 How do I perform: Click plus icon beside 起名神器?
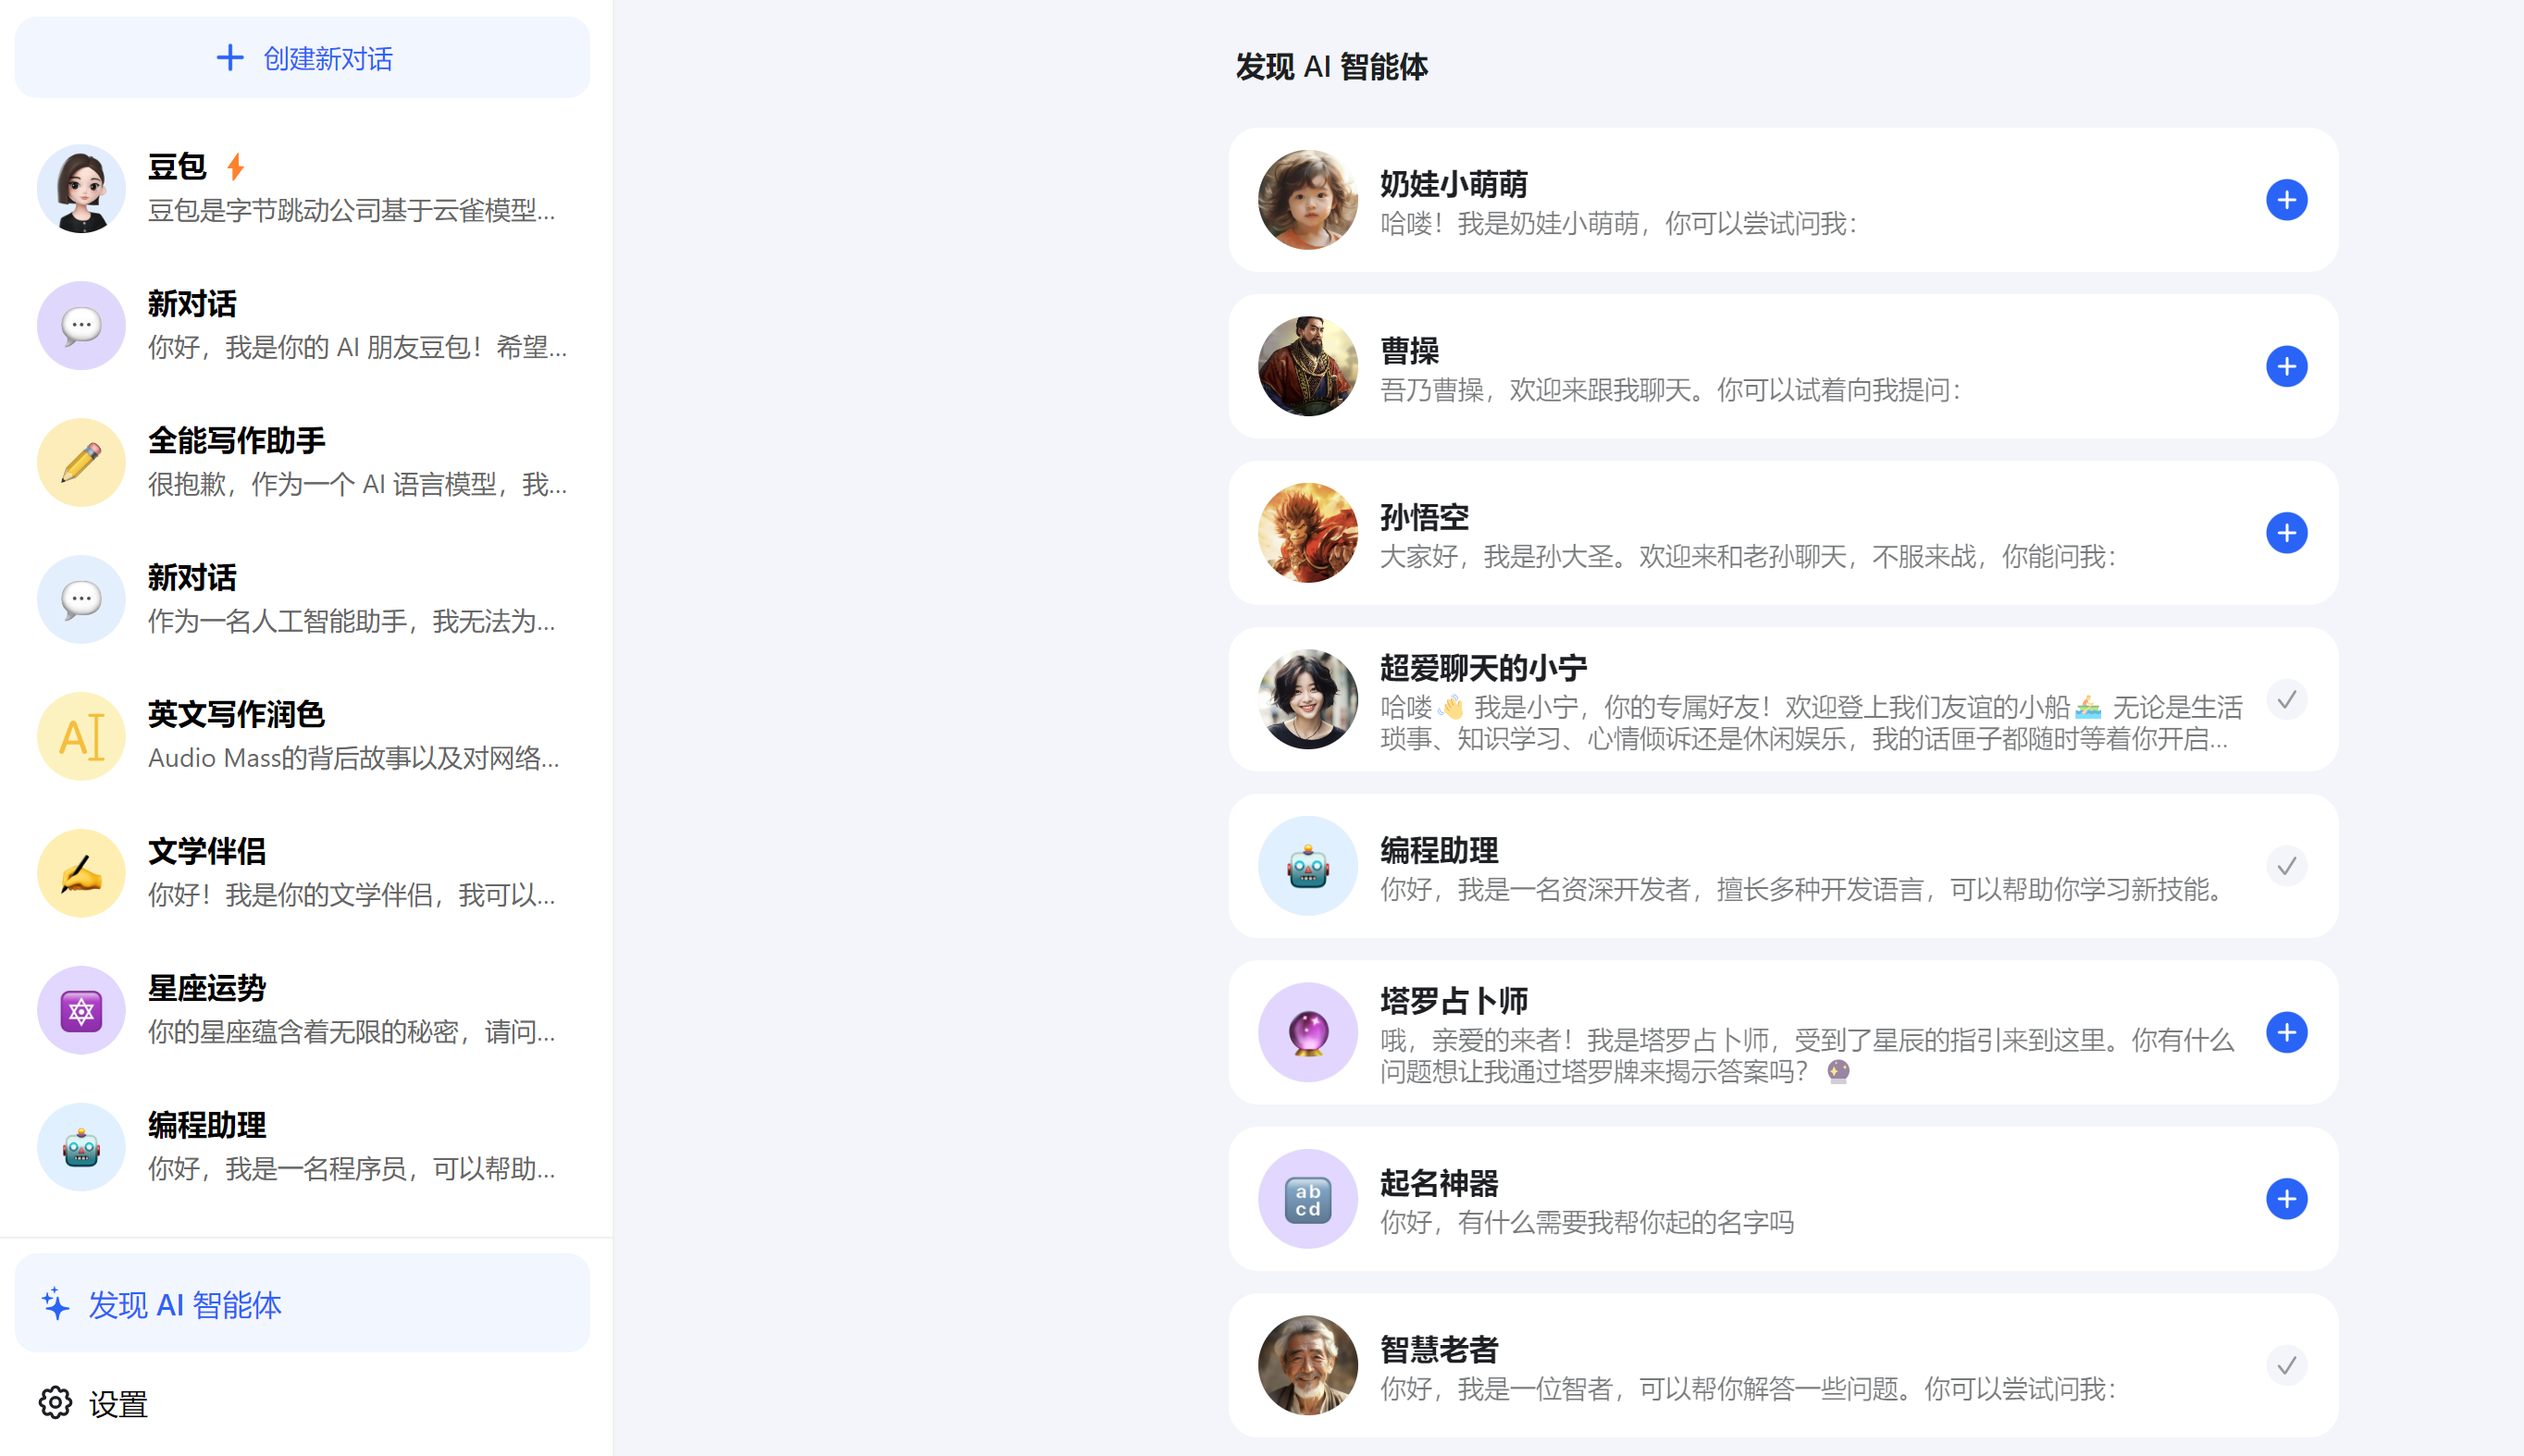2286,1199
